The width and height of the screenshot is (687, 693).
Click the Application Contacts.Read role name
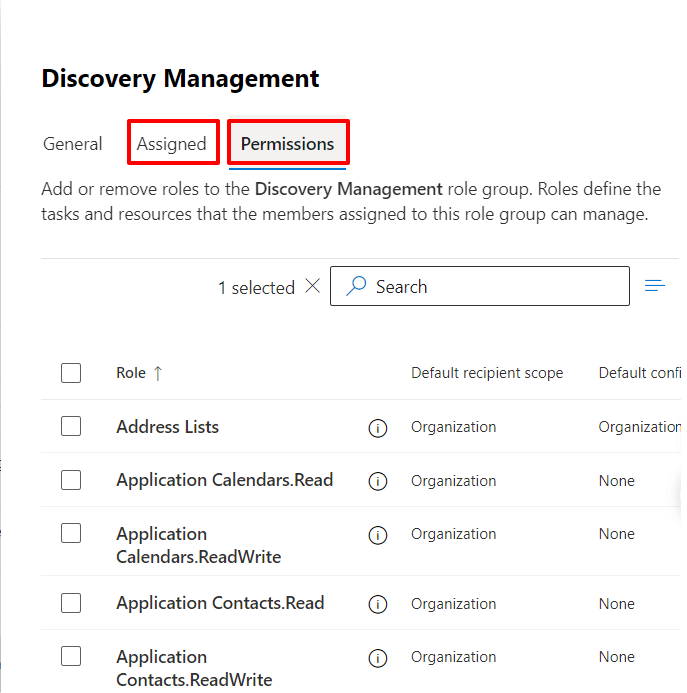tap(220, 603)
